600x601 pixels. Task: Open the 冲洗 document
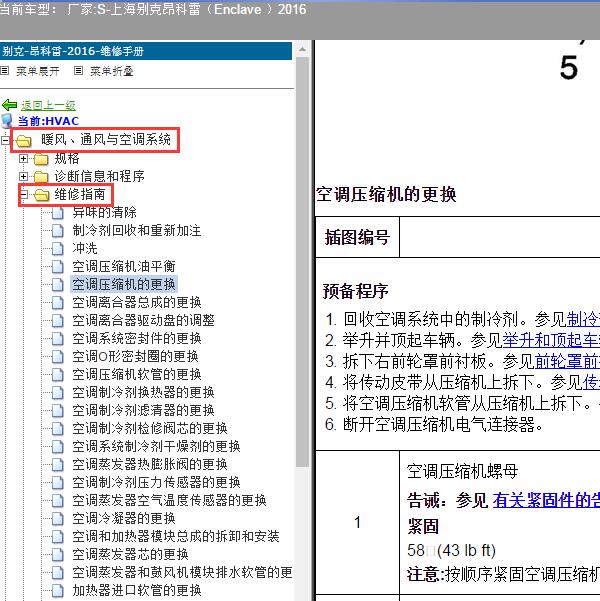[x=85, y=248]
